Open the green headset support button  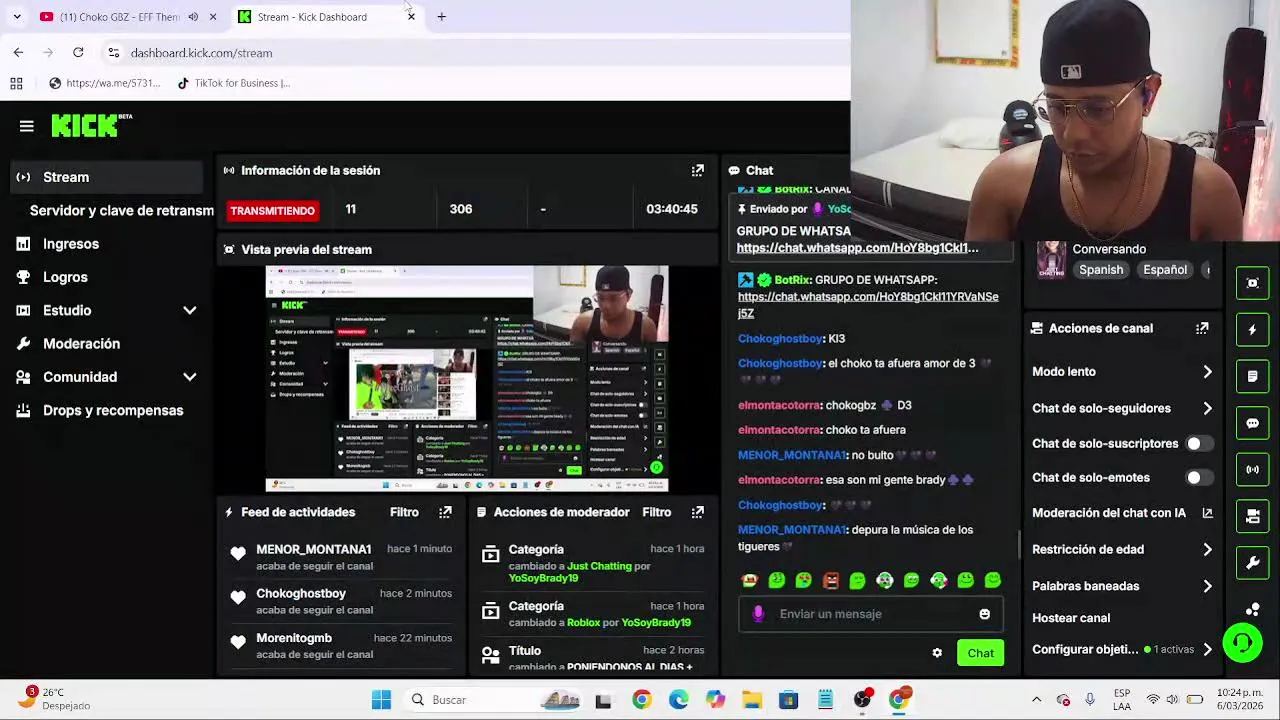click(x=1243, y=643)
